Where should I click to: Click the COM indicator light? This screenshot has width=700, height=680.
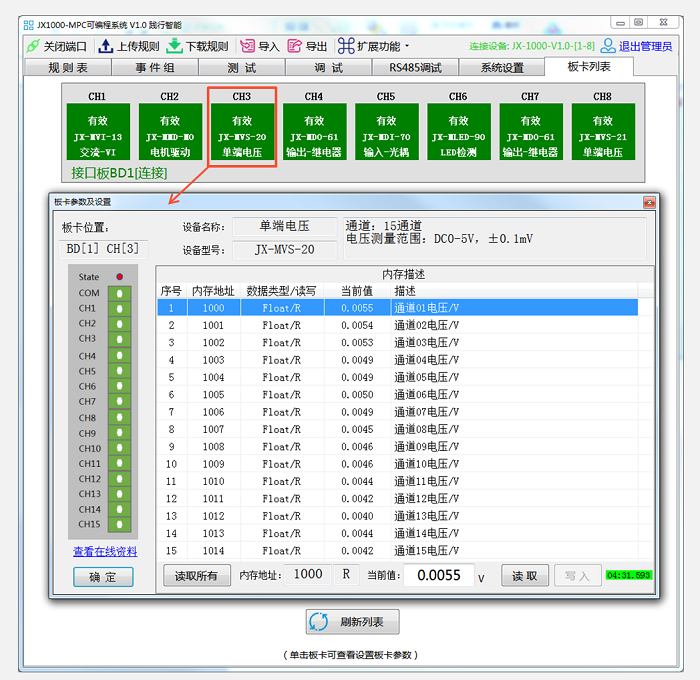point(119,293)
